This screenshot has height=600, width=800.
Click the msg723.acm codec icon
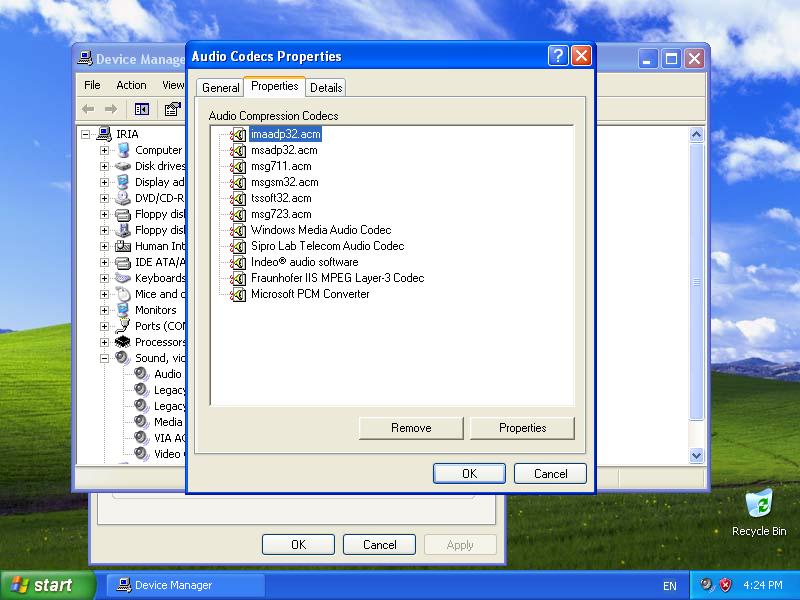click(x=238, y=214)
